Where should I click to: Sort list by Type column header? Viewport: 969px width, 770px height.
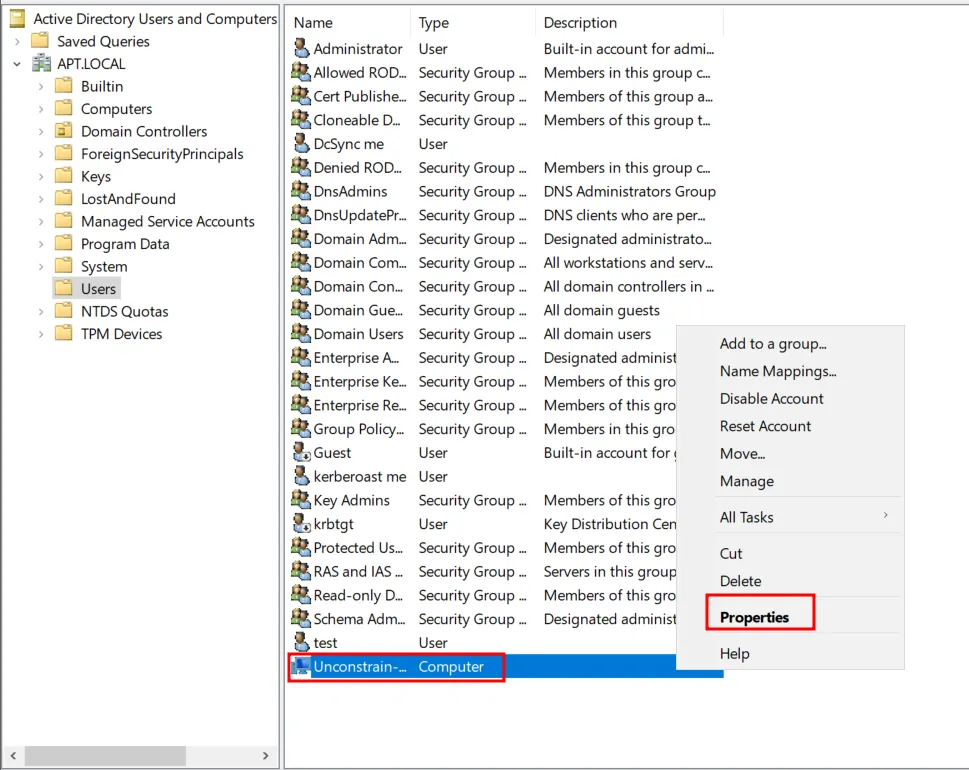[473, 23]
